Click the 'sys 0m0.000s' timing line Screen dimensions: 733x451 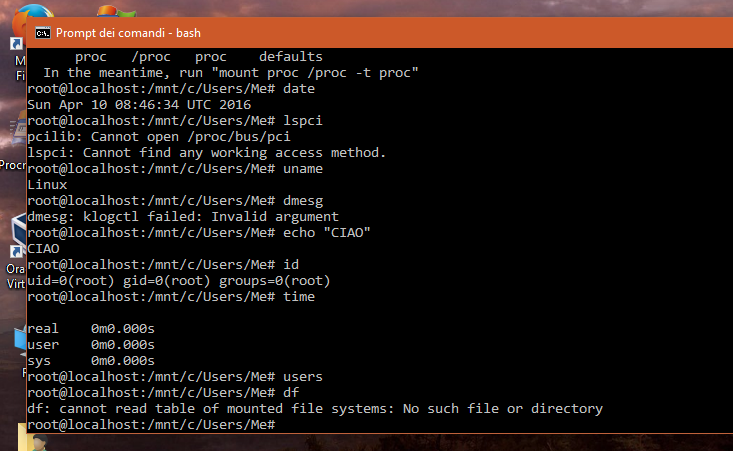(x=91, y=360)
